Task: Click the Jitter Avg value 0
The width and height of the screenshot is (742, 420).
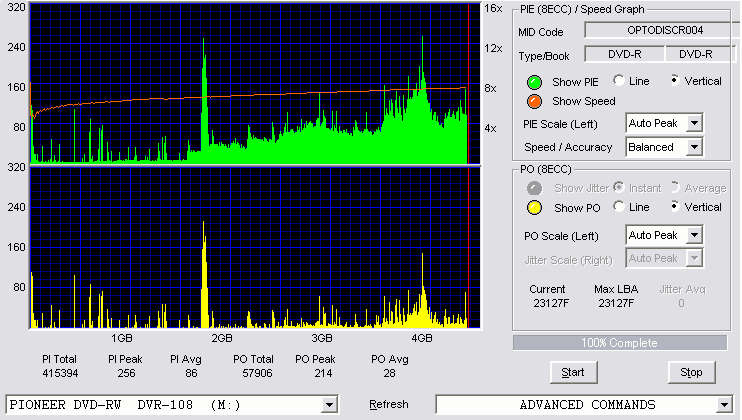Action: click(681, 303)
